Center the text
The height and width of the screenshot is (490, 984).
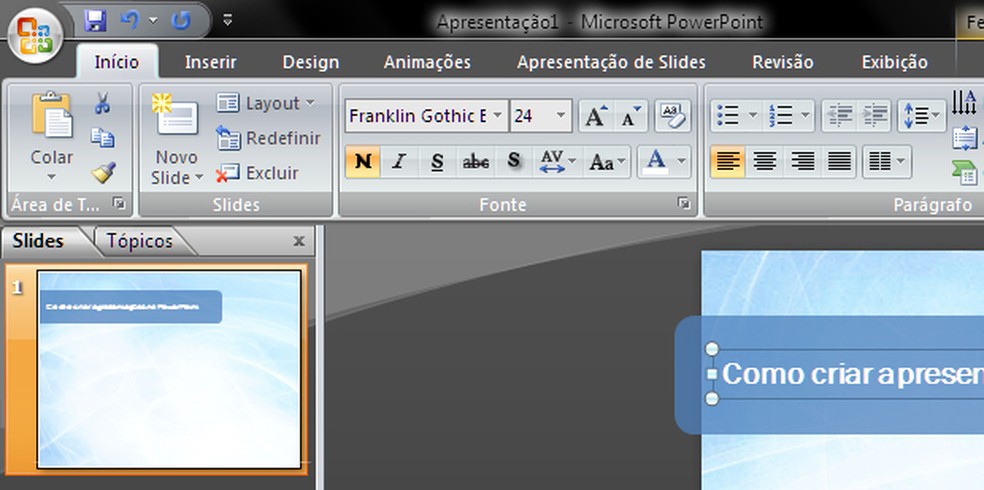coord(764,162)
